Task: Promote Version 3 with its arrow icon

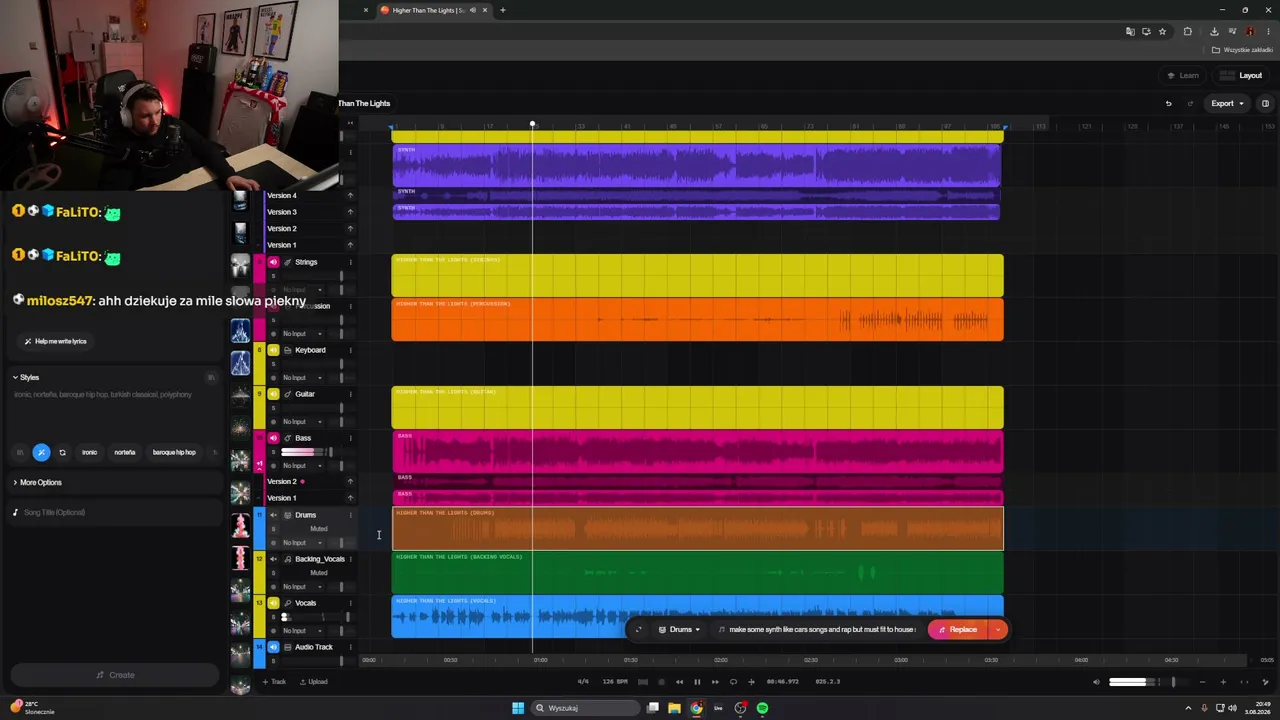Action: click(x=350, y=212)
